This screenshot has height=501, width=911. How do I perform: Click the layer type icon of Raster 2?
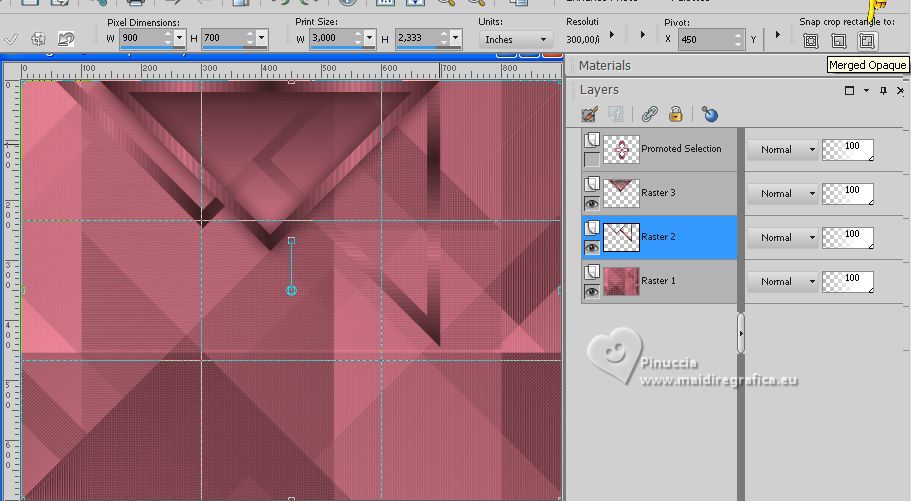591,228
